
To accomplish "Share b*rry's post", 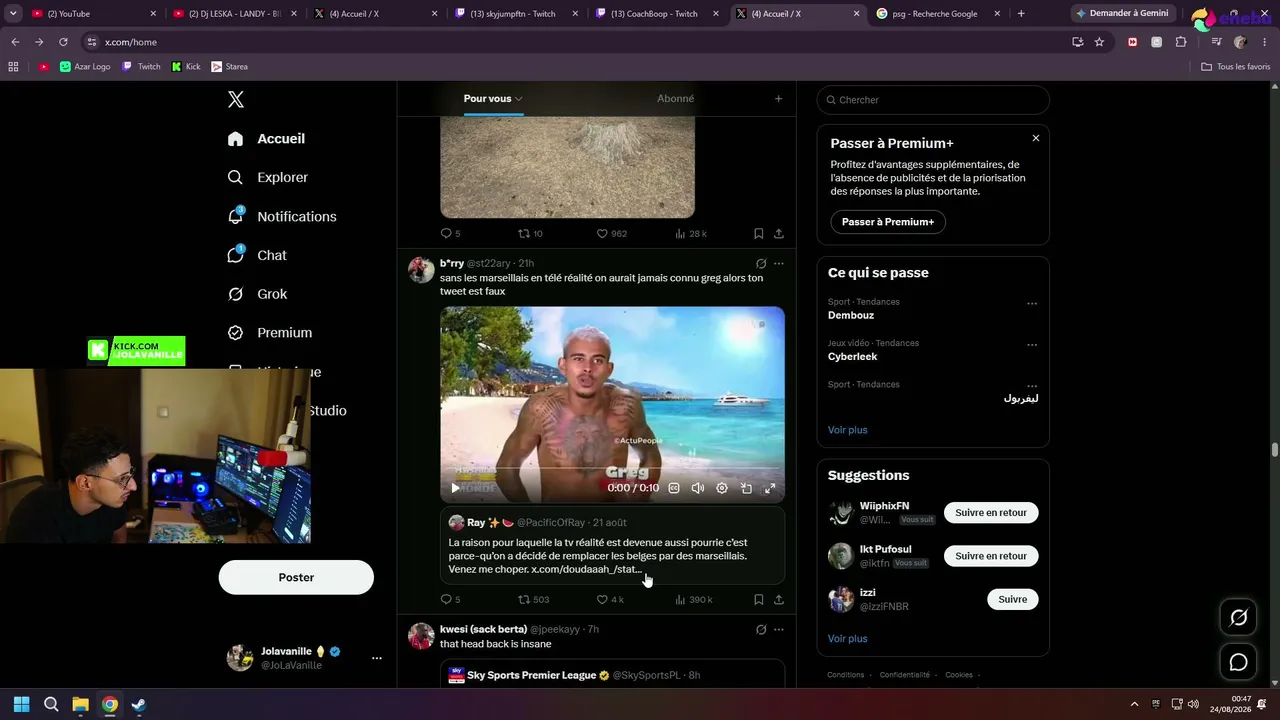I will 779,600.
